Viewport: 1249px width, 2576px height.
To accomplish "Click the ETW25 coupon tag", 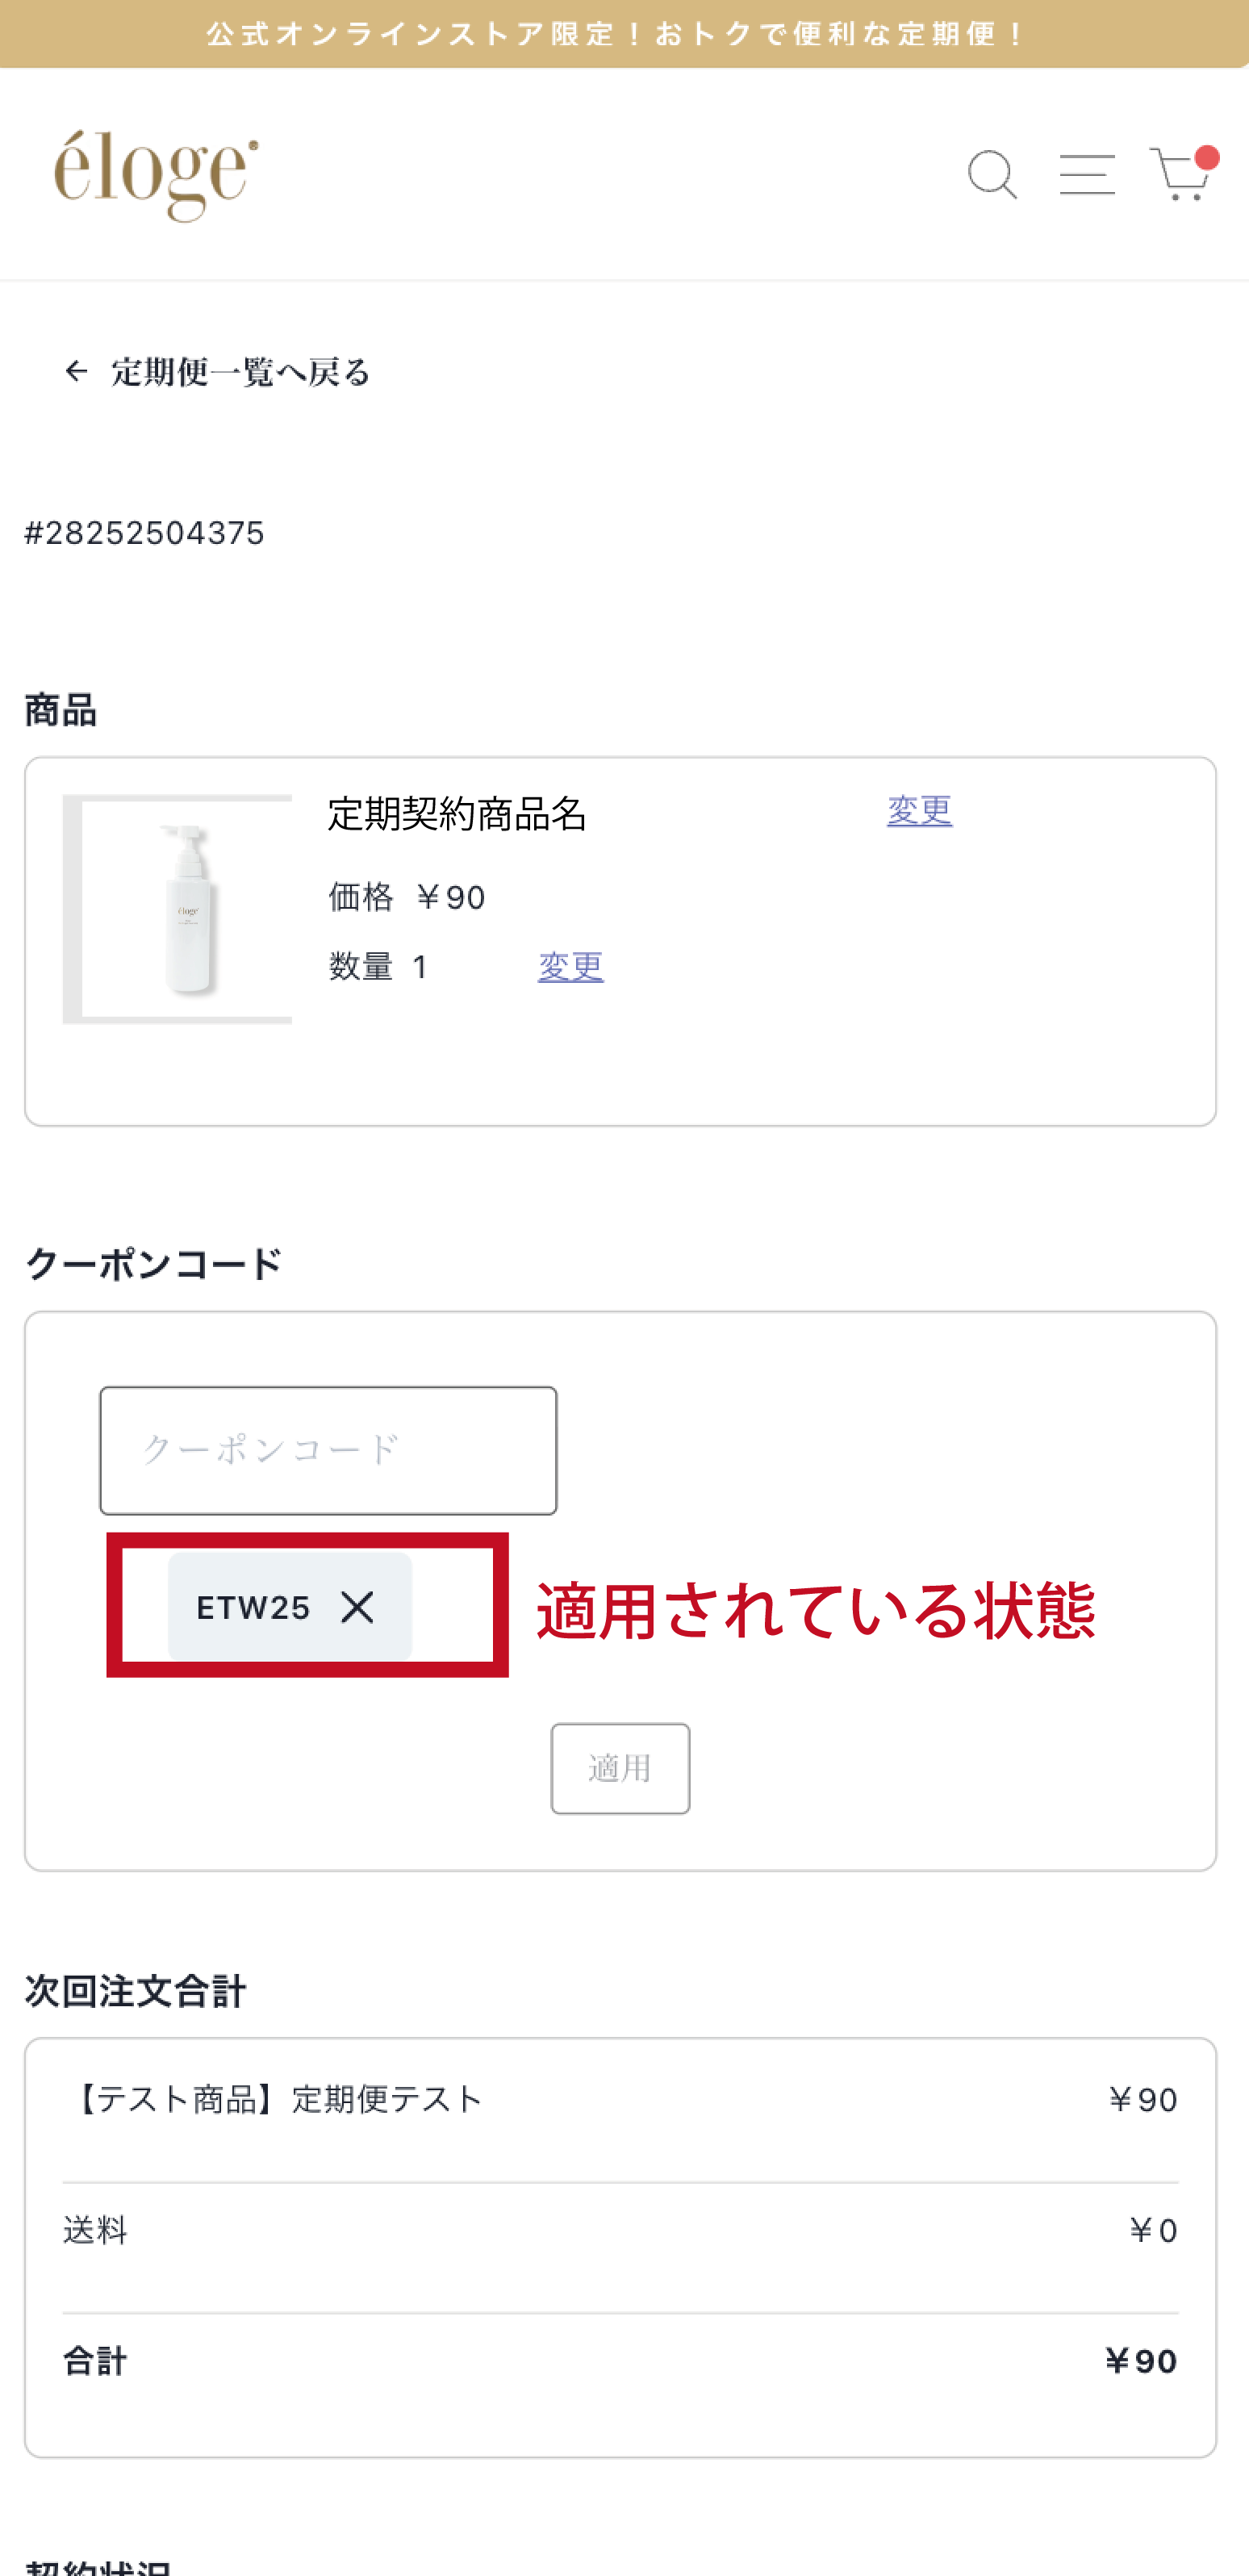I will [x=253, y=1607].
